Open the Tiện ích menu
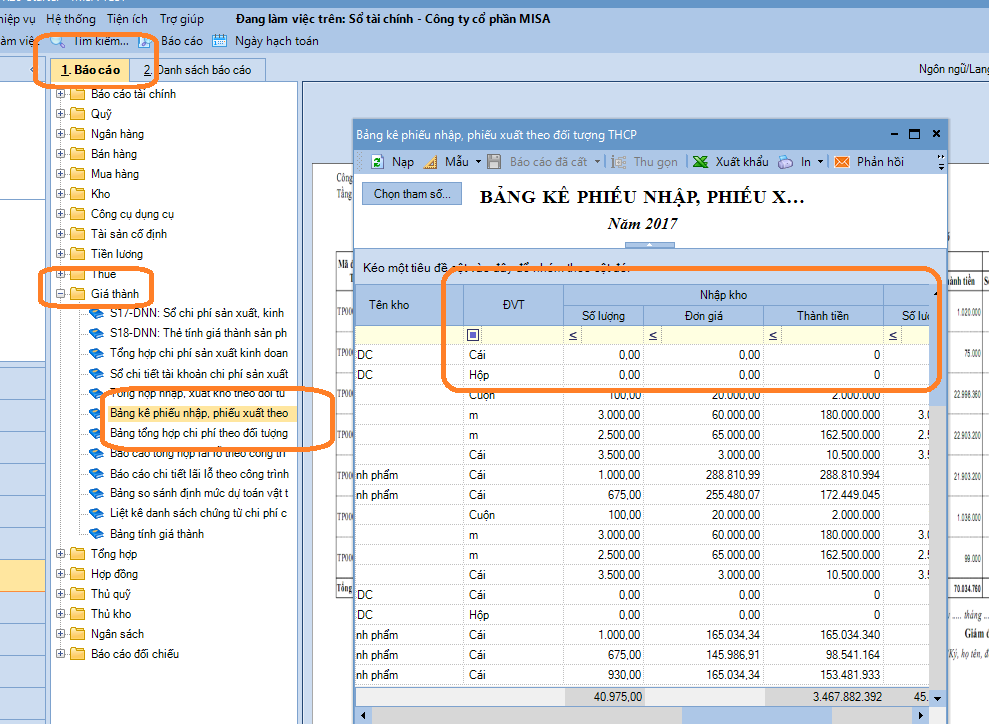989x724 pixels. [x=127, y=19]
